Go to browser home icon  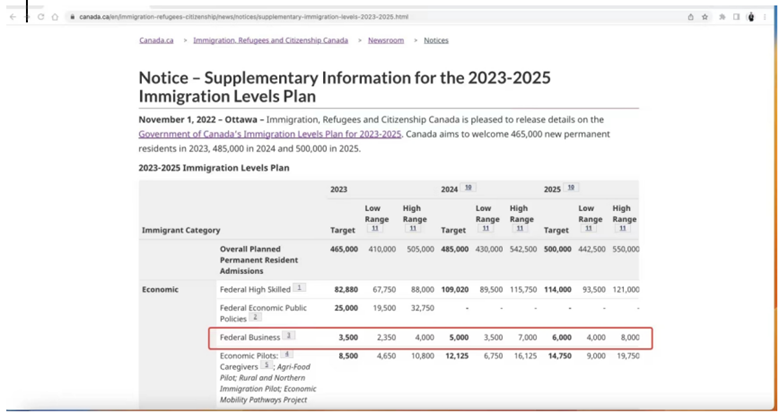coord(55,17)
